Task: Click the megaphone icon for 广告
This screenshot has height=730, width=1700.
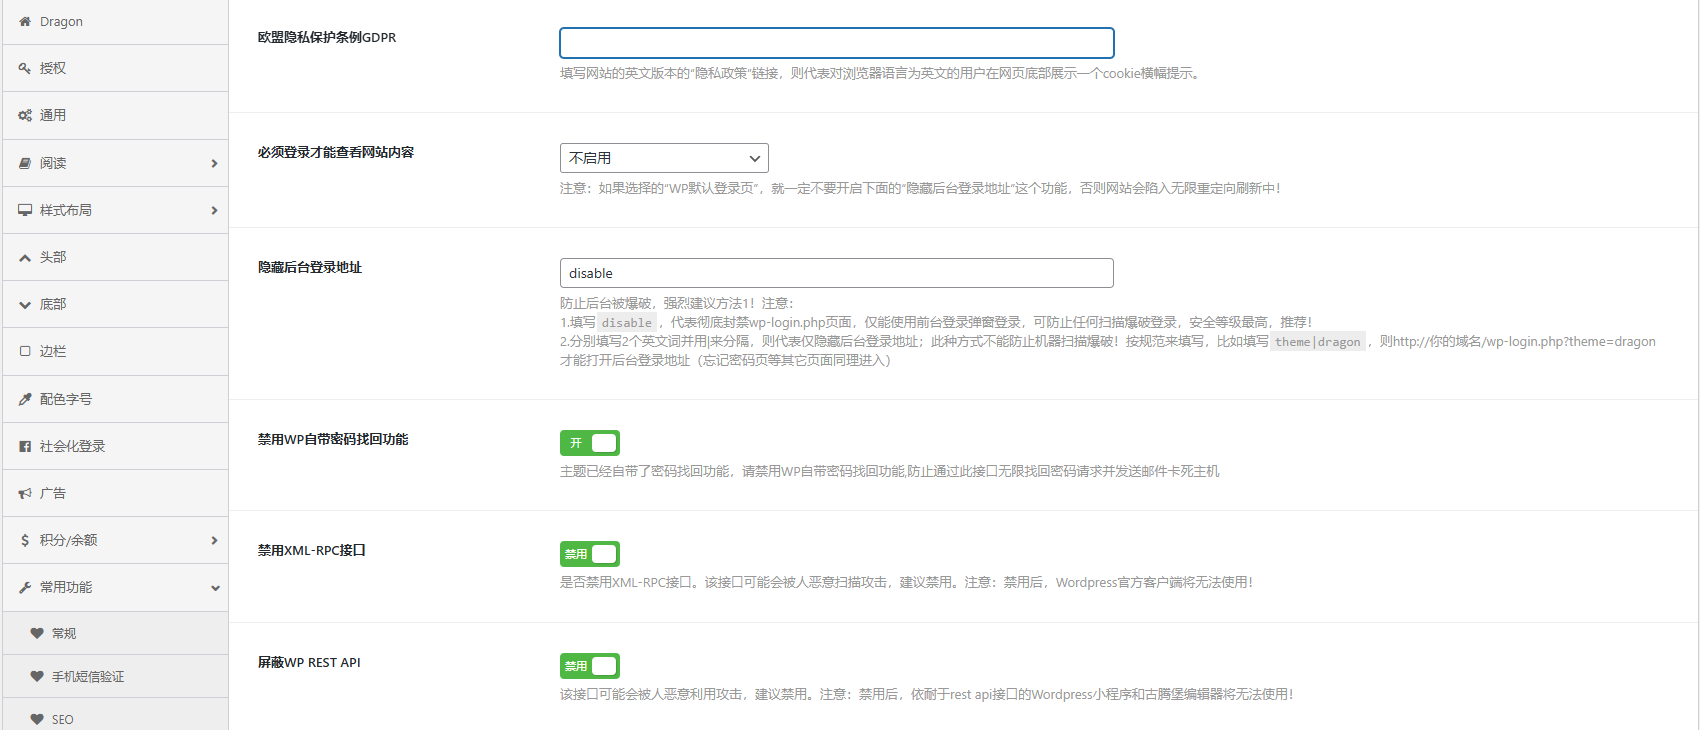Action: (25, 493)
